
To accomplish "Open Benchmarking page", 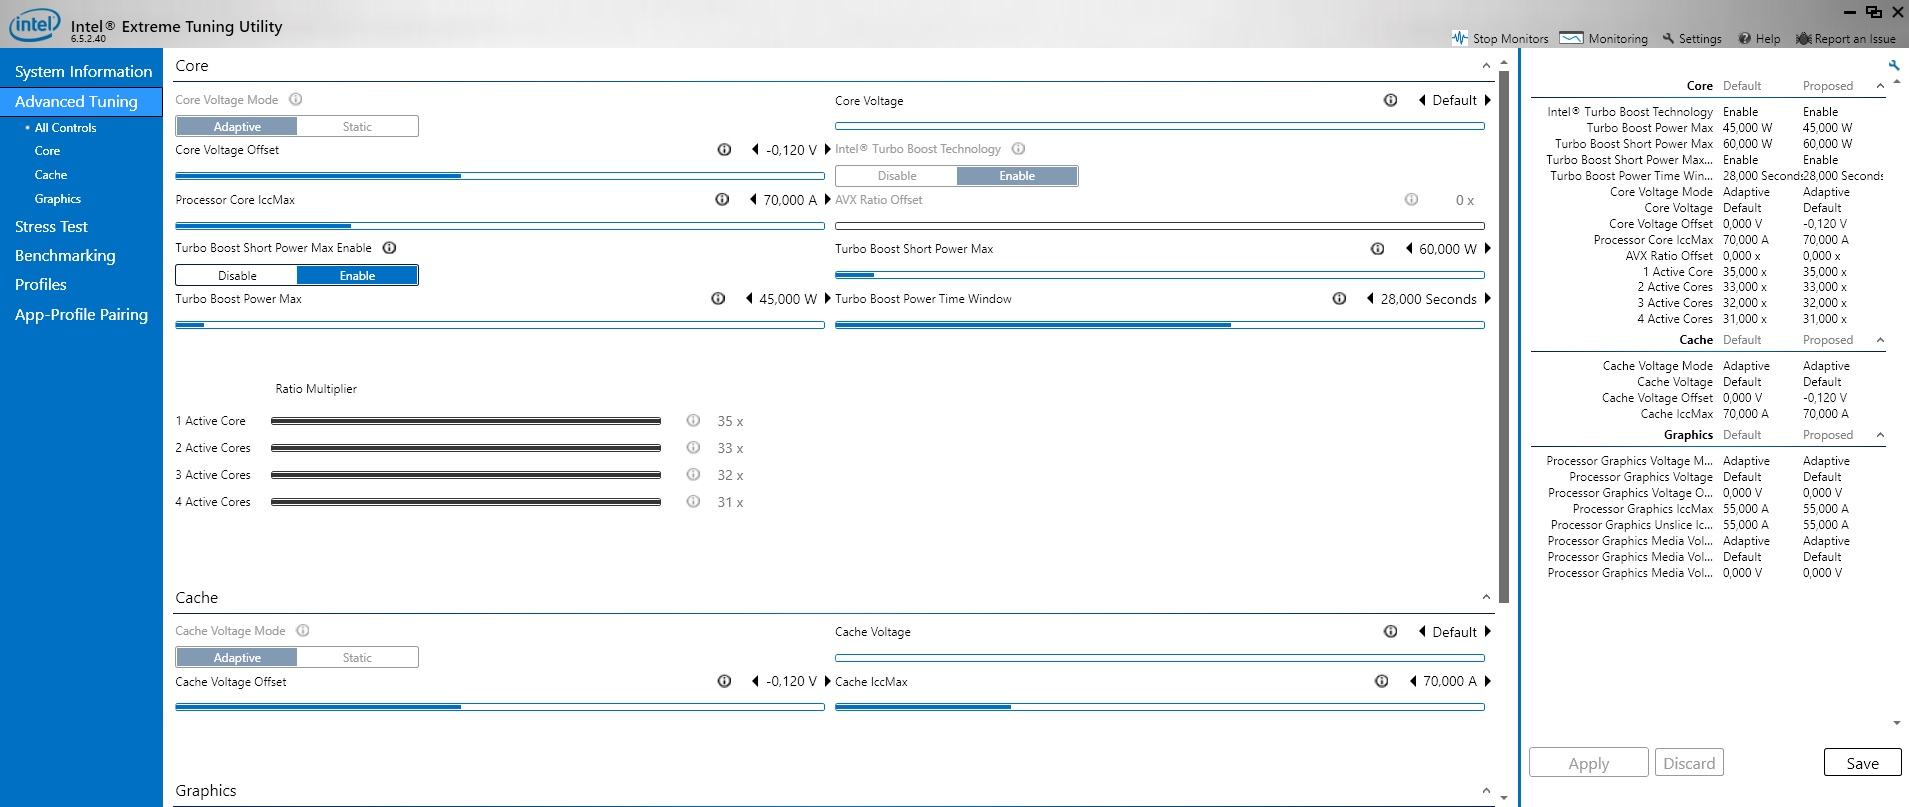I will point(65,256).
